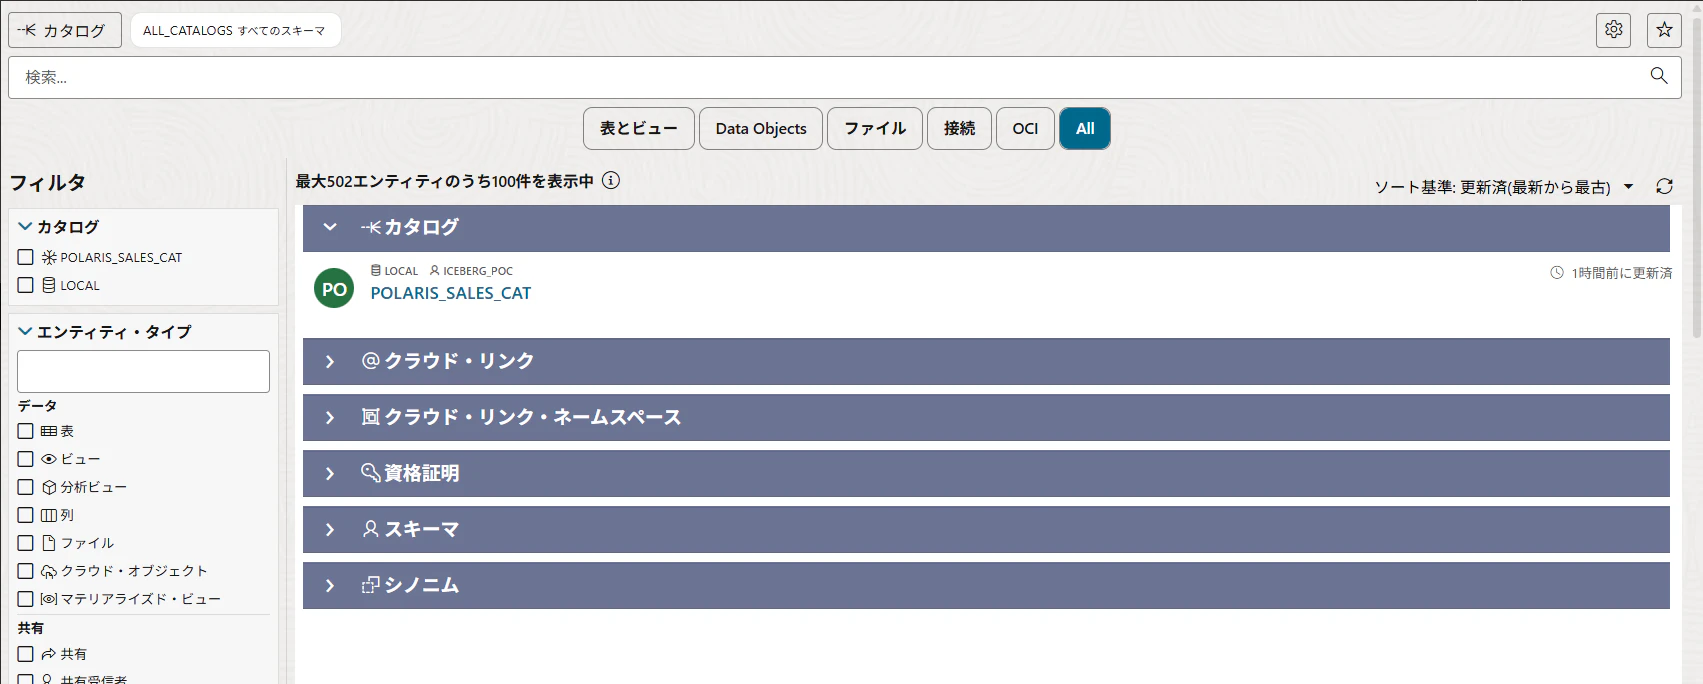Collapse the カタログ results section chevron
Image resolution: width=1703 pixels, height=684 pixels.
point(330,227)
